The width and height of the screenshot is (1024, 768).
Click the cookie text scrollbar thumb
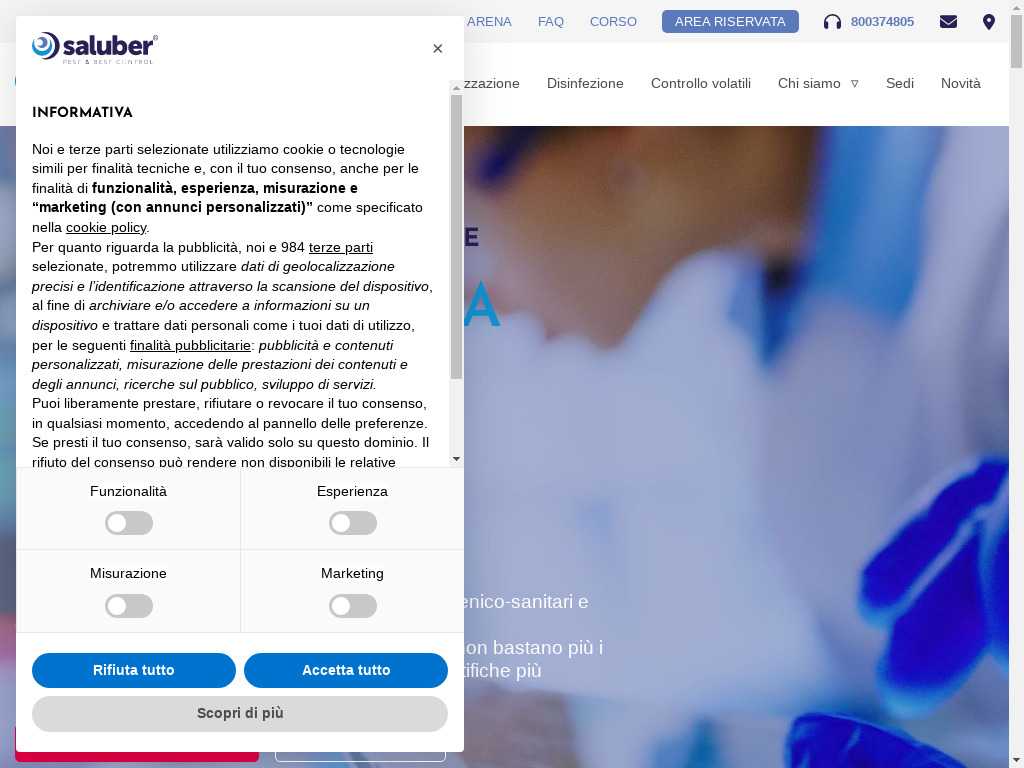point(456,236)
